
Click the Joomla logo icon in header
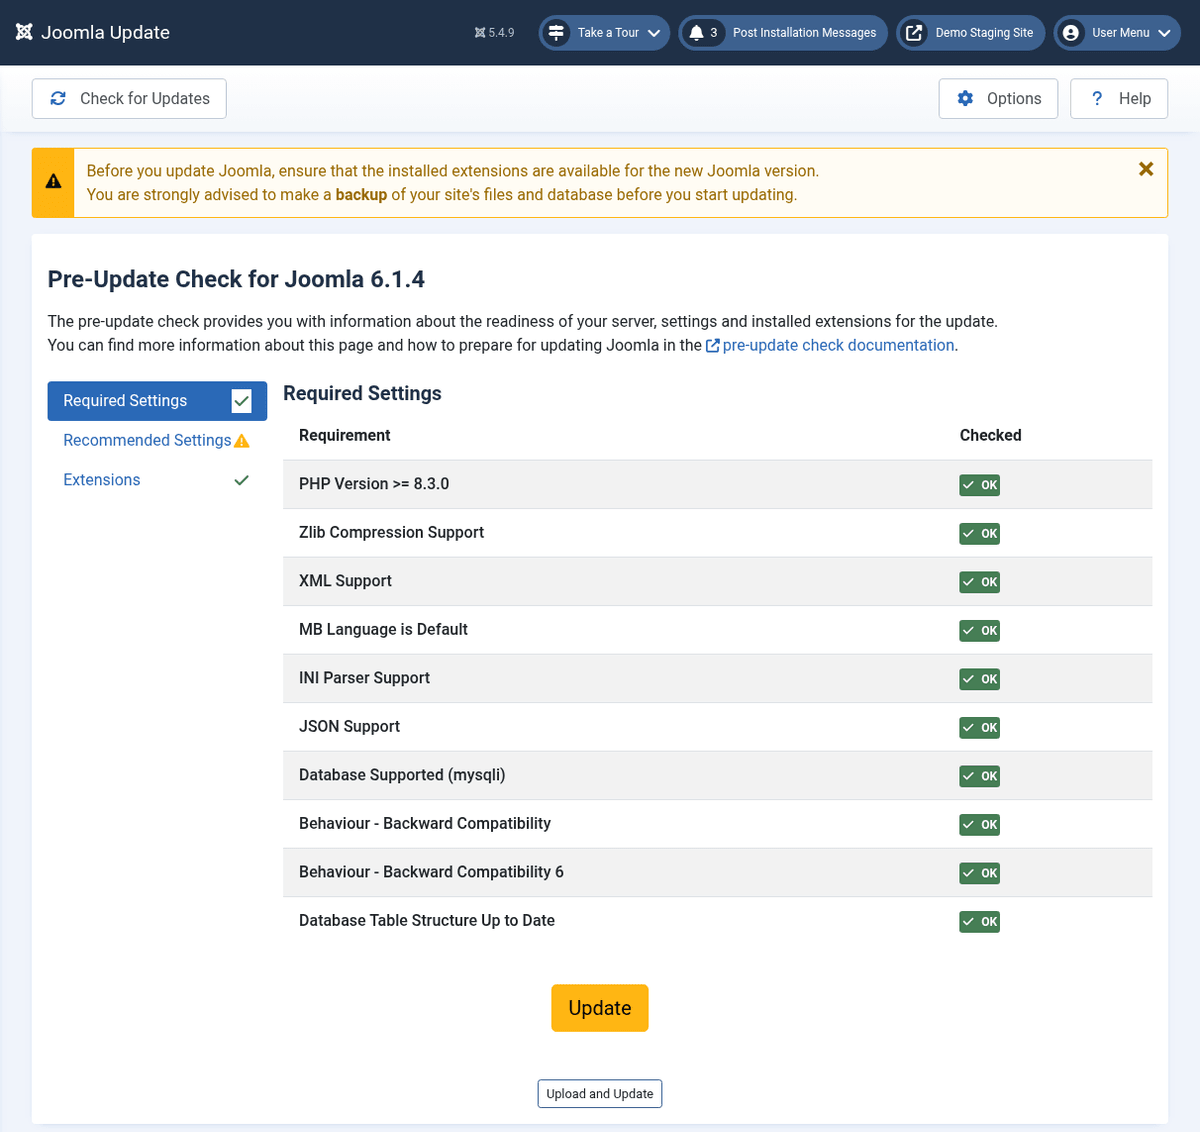click(25, 32)
